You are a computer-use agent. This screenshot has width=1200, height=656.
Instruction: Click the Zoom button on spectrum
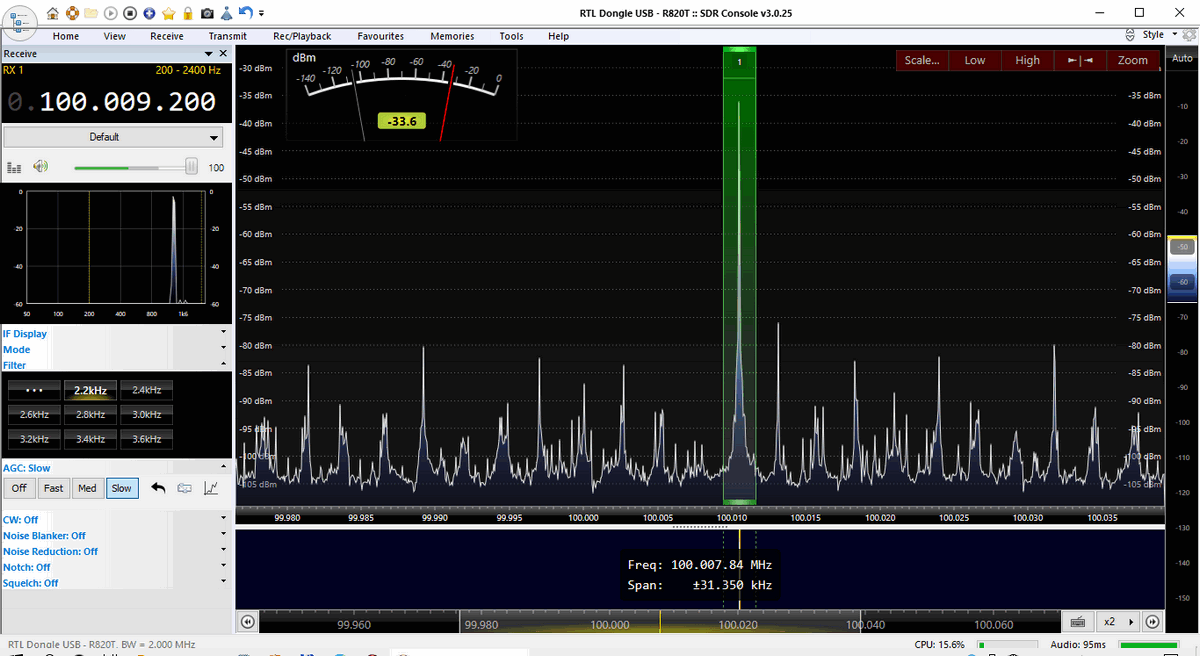(1132, 60)
